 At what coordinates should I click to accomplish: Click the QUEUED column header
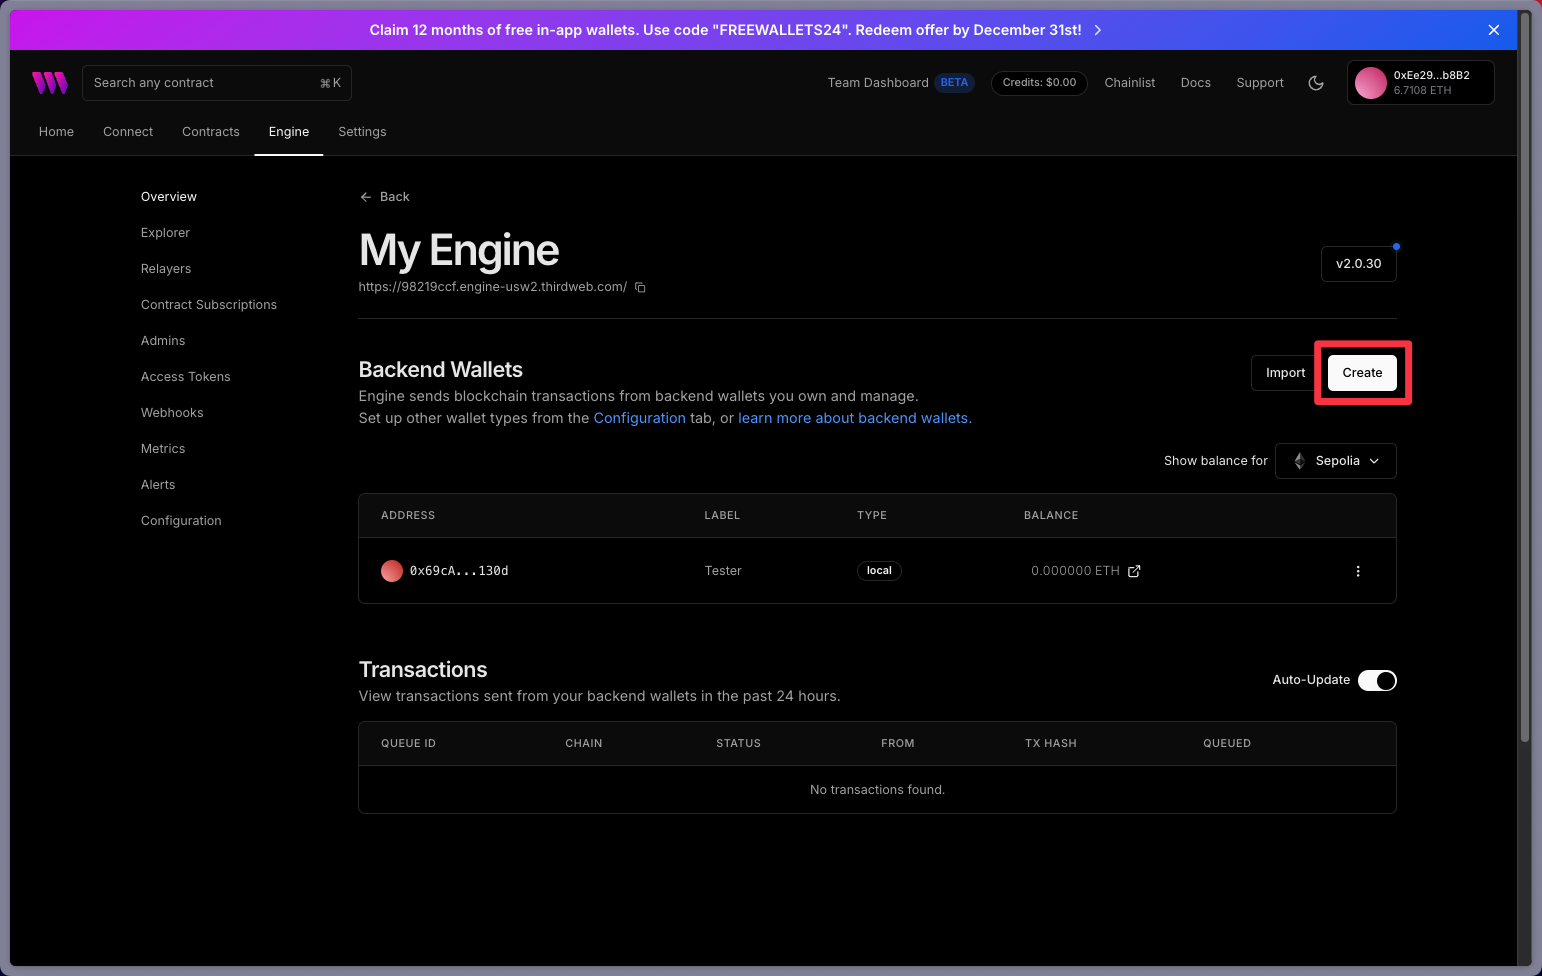[1227, 744]
